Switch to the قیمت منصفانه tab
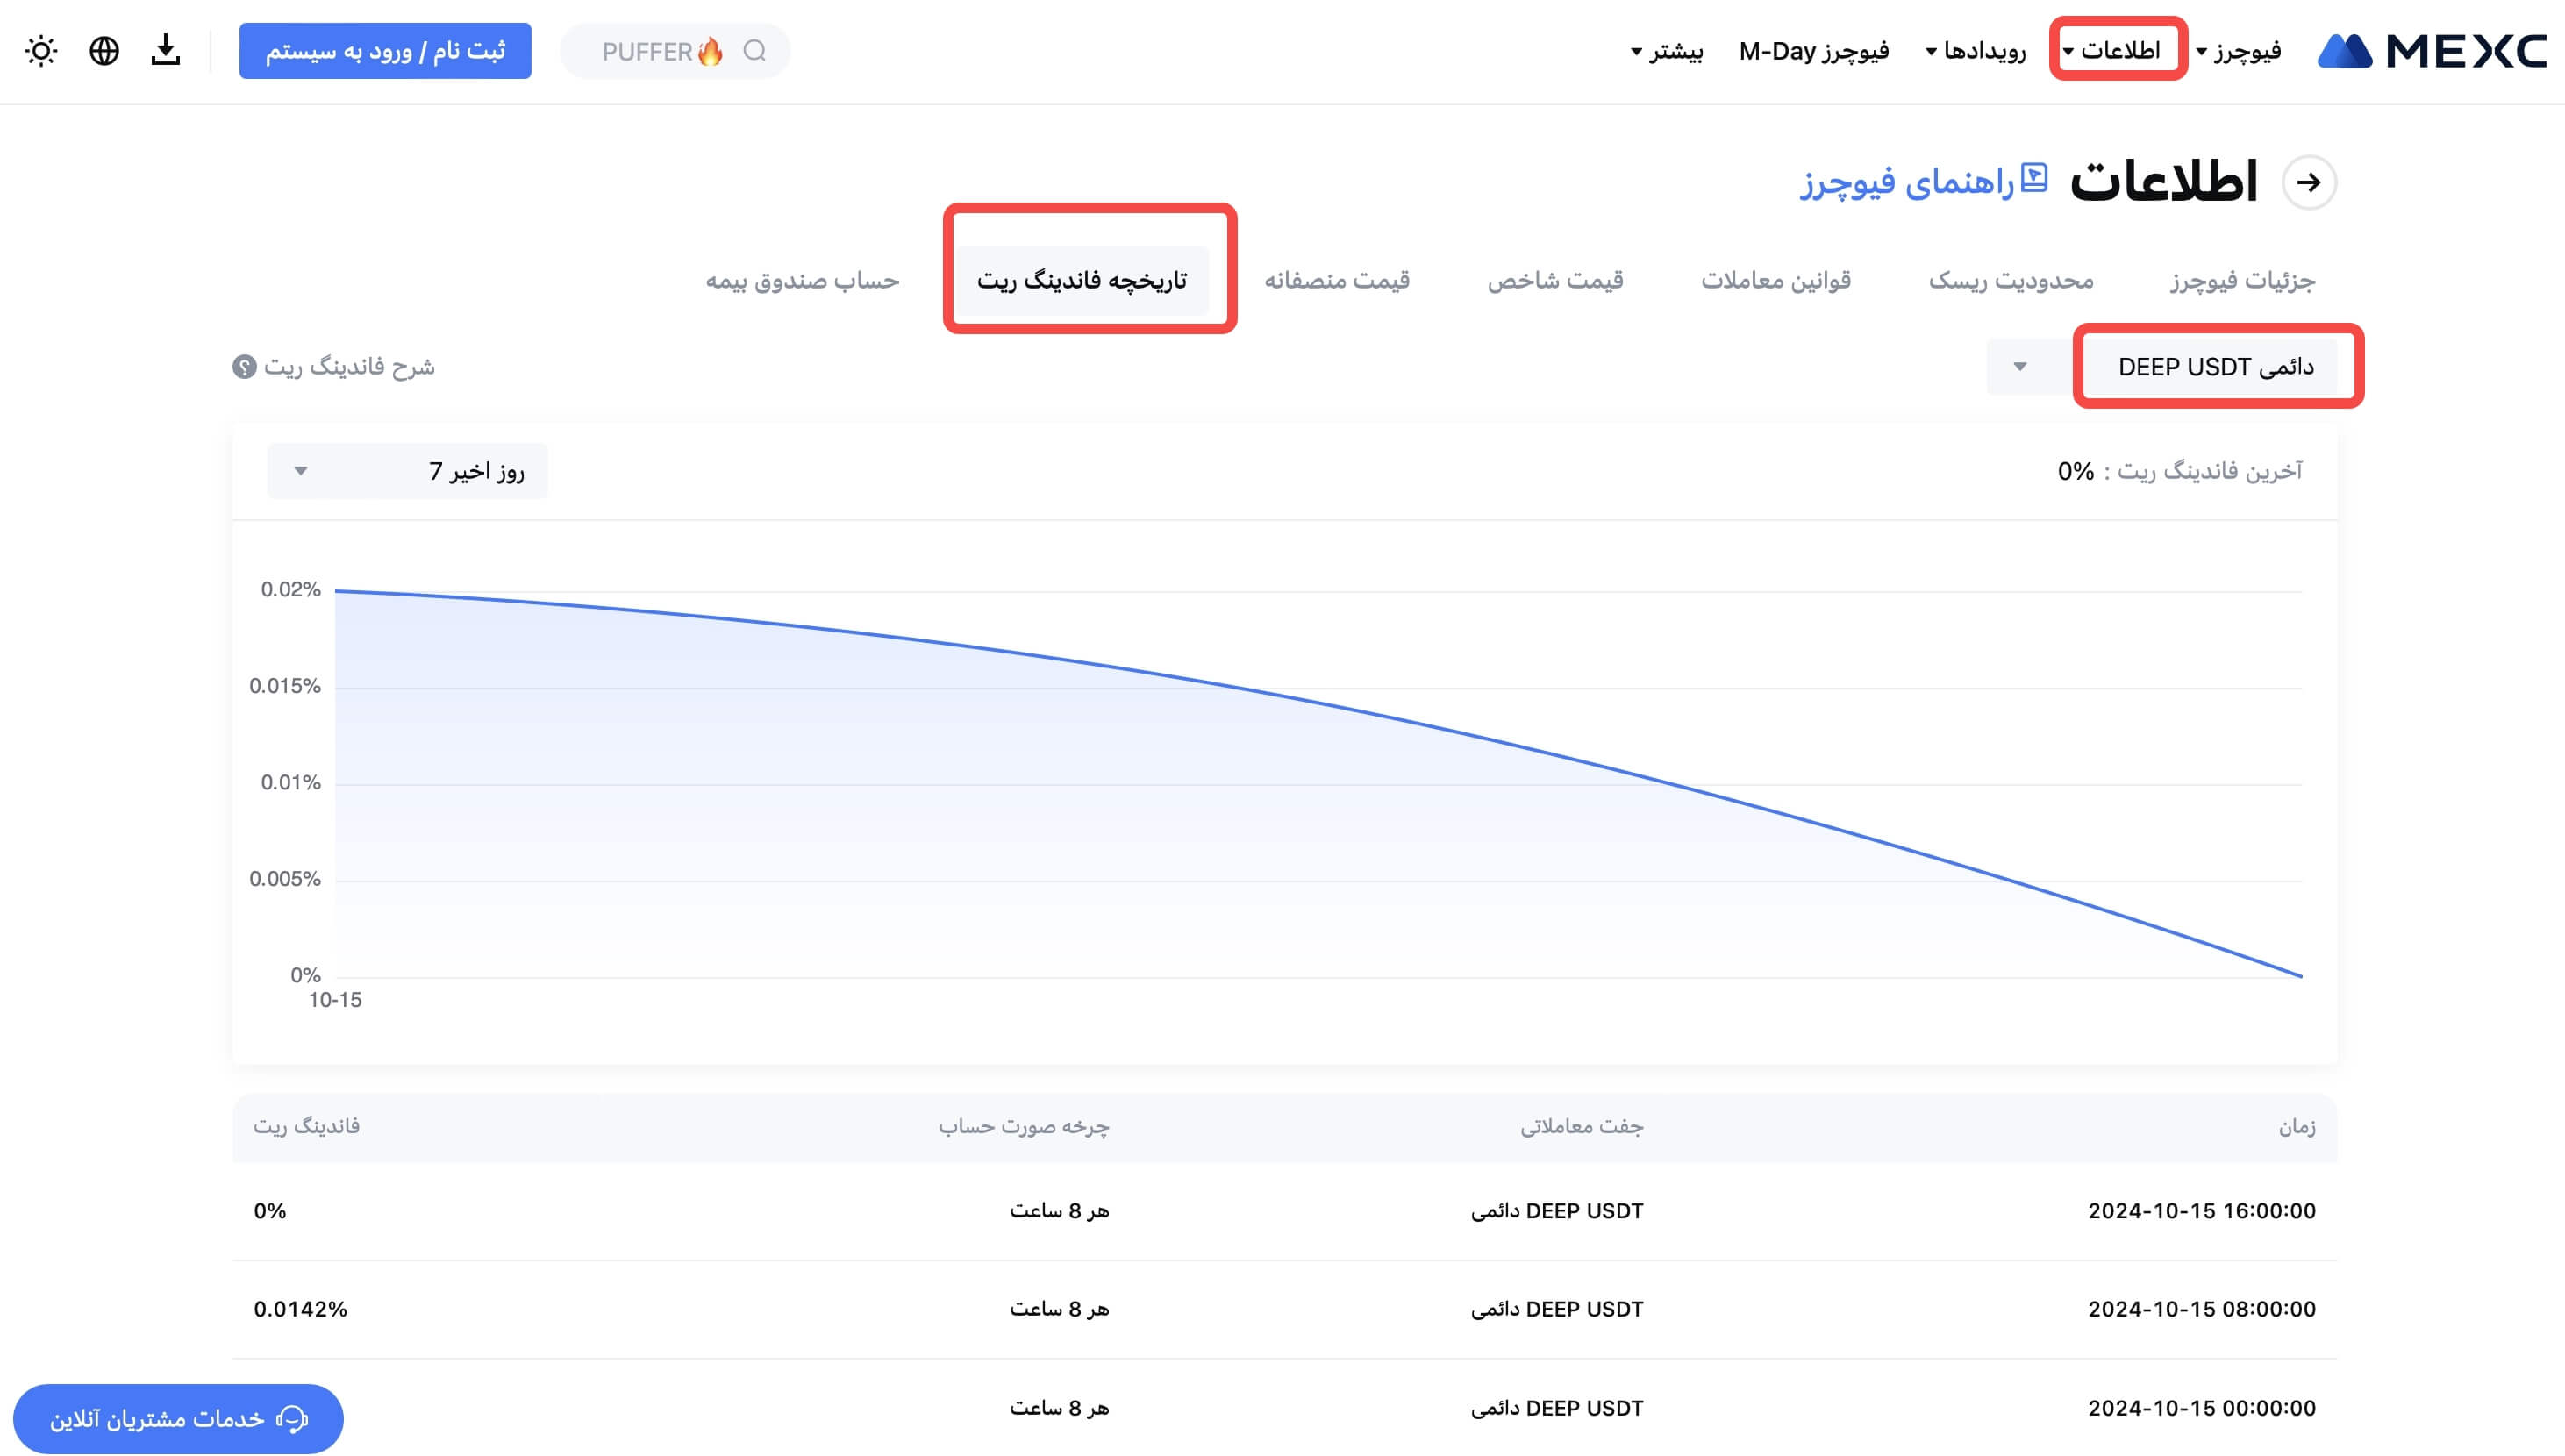The image size is (2565, 1456). coord(1336,281)
